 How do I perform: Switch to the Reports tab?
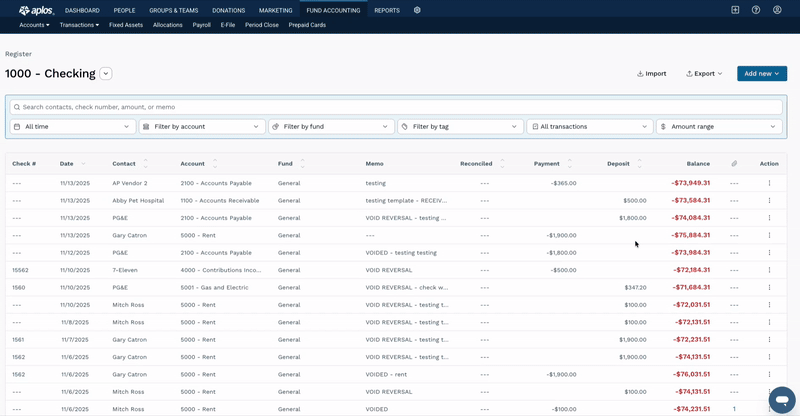click(x=387, y=10)
